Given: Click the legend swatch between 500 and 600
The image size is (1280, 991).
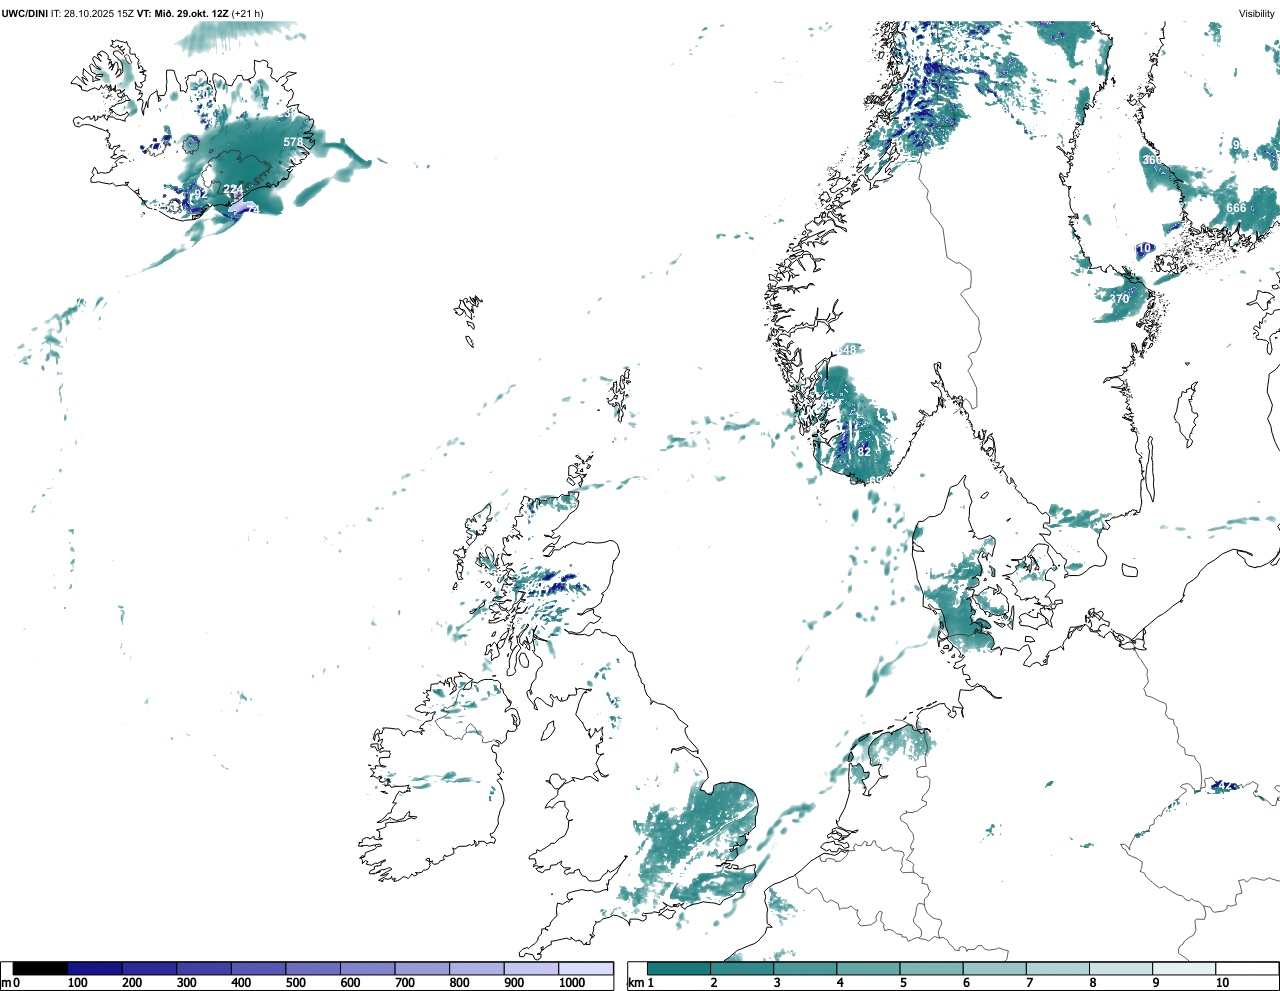Looking at the screenshot, I should click(313, 968).
